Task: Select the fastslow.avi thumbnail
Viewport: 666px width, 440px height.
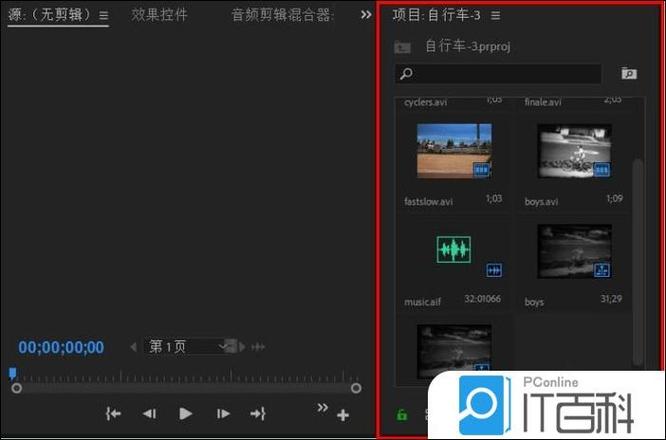Action: (x=454, y=151)
